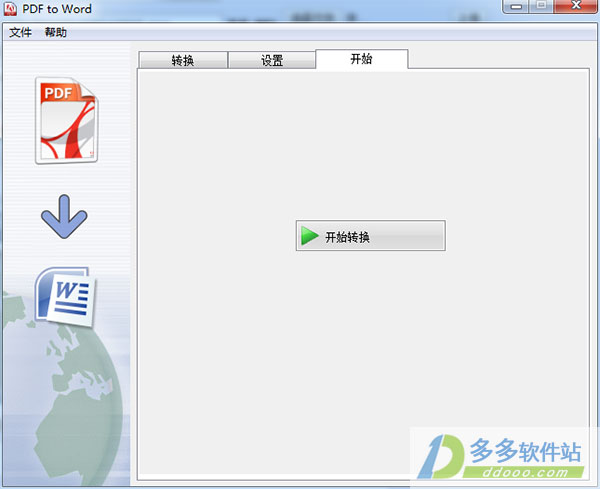600x489 pixels.
Task: Open the 帮助 menu
Action: tap(56, 32)
